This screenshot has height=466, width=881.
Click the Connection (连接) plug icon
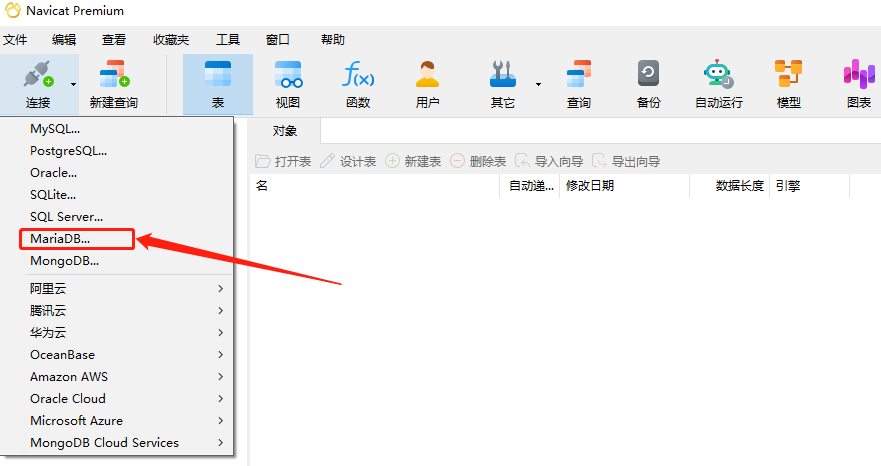38,74
